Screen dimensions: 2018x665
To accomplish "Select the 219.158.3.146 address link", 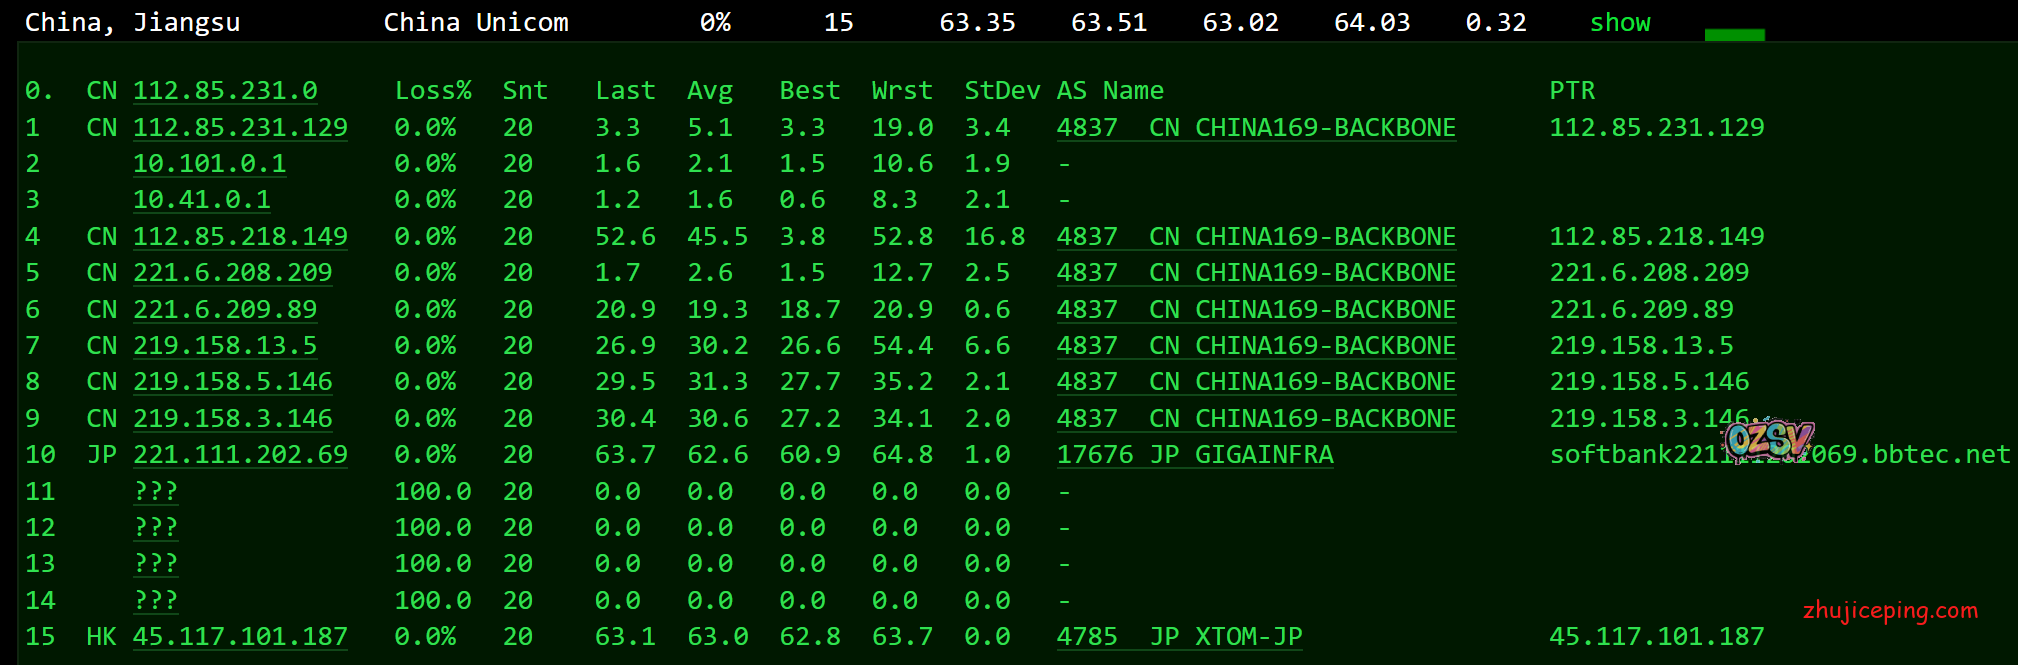I will 232,419.
